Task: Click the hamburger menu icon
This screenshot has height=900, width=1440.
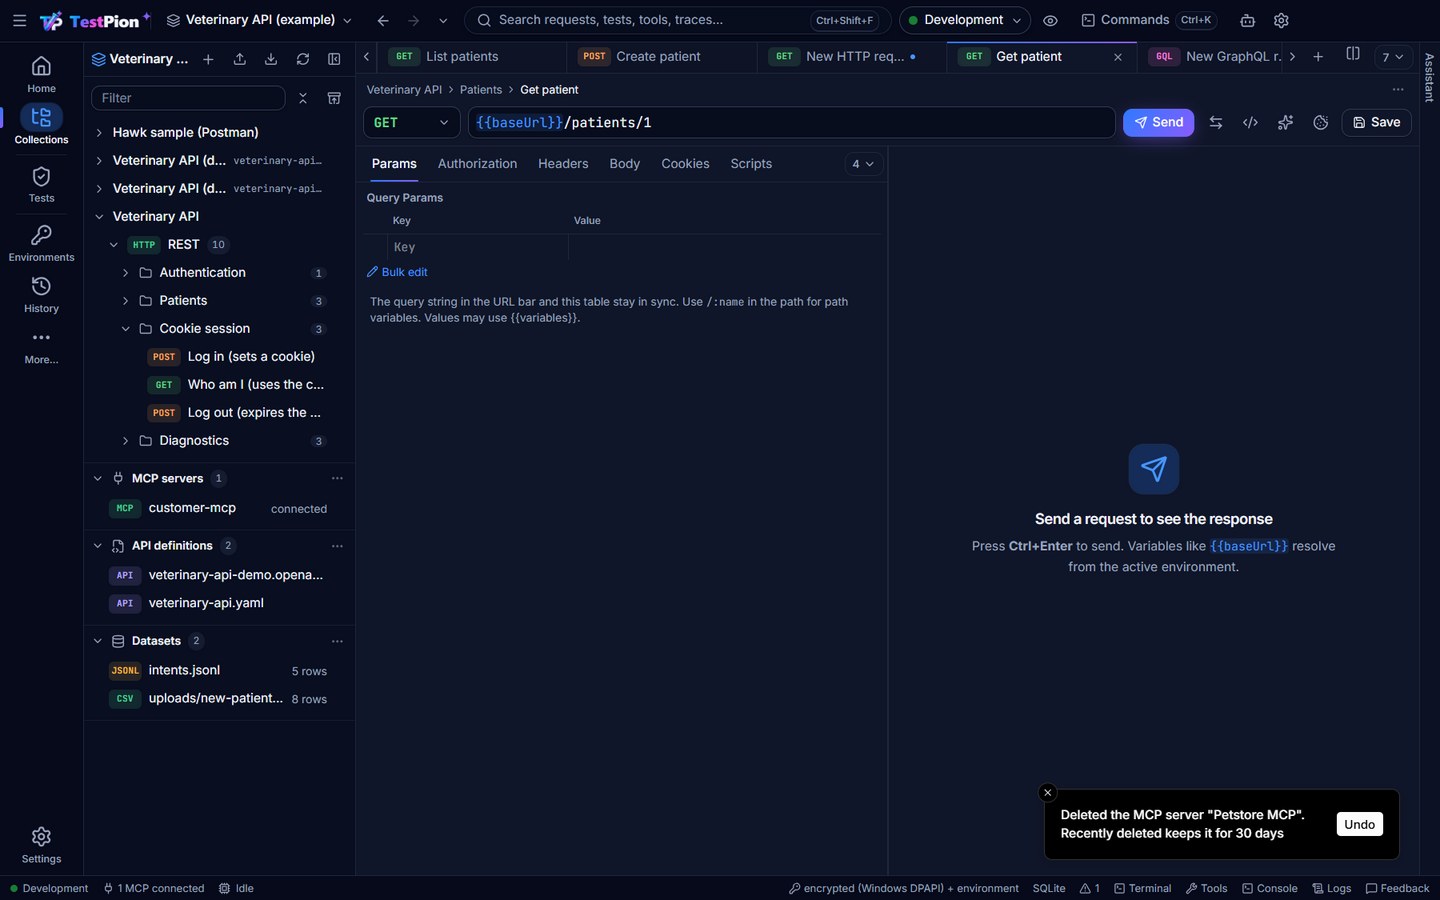Action: [19, 20]
